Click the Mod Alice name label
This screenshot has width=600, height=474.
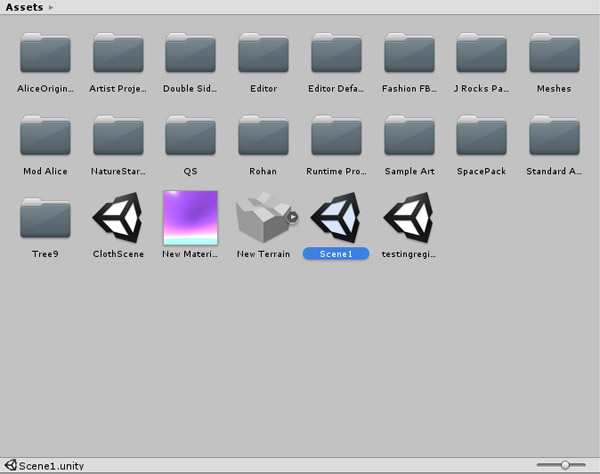point(45,171)
